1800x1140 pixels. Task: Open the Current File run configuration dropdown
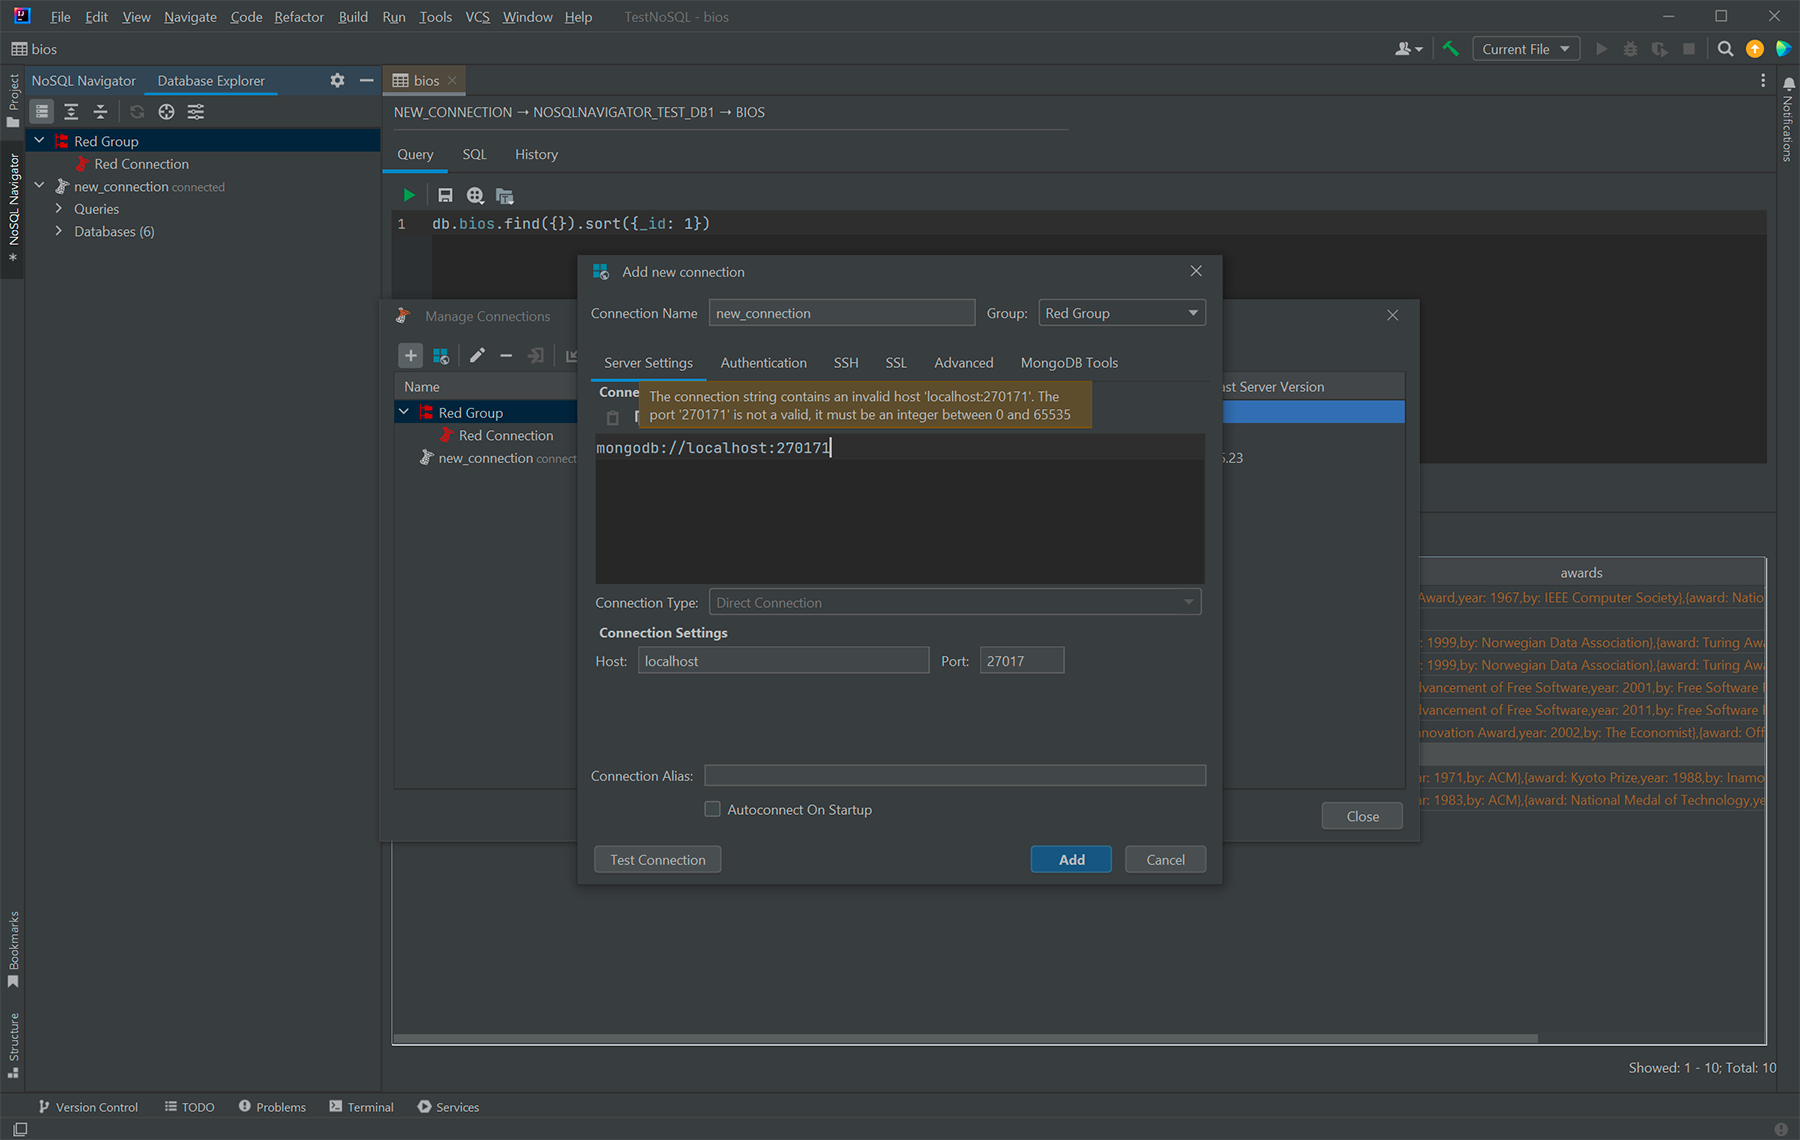(1525, 49)
